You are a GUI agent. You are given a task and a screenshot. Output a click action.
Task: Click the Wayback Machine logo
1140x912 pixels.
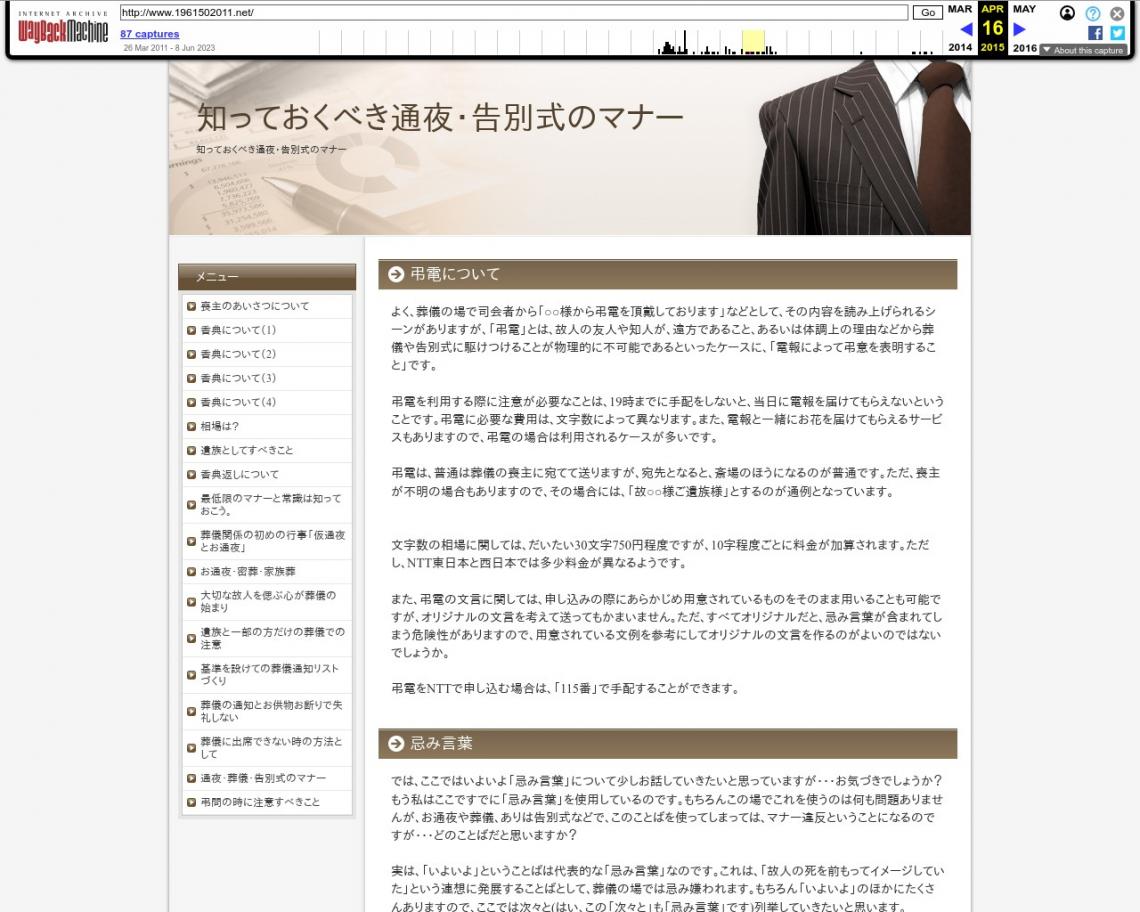click(63, 28)
